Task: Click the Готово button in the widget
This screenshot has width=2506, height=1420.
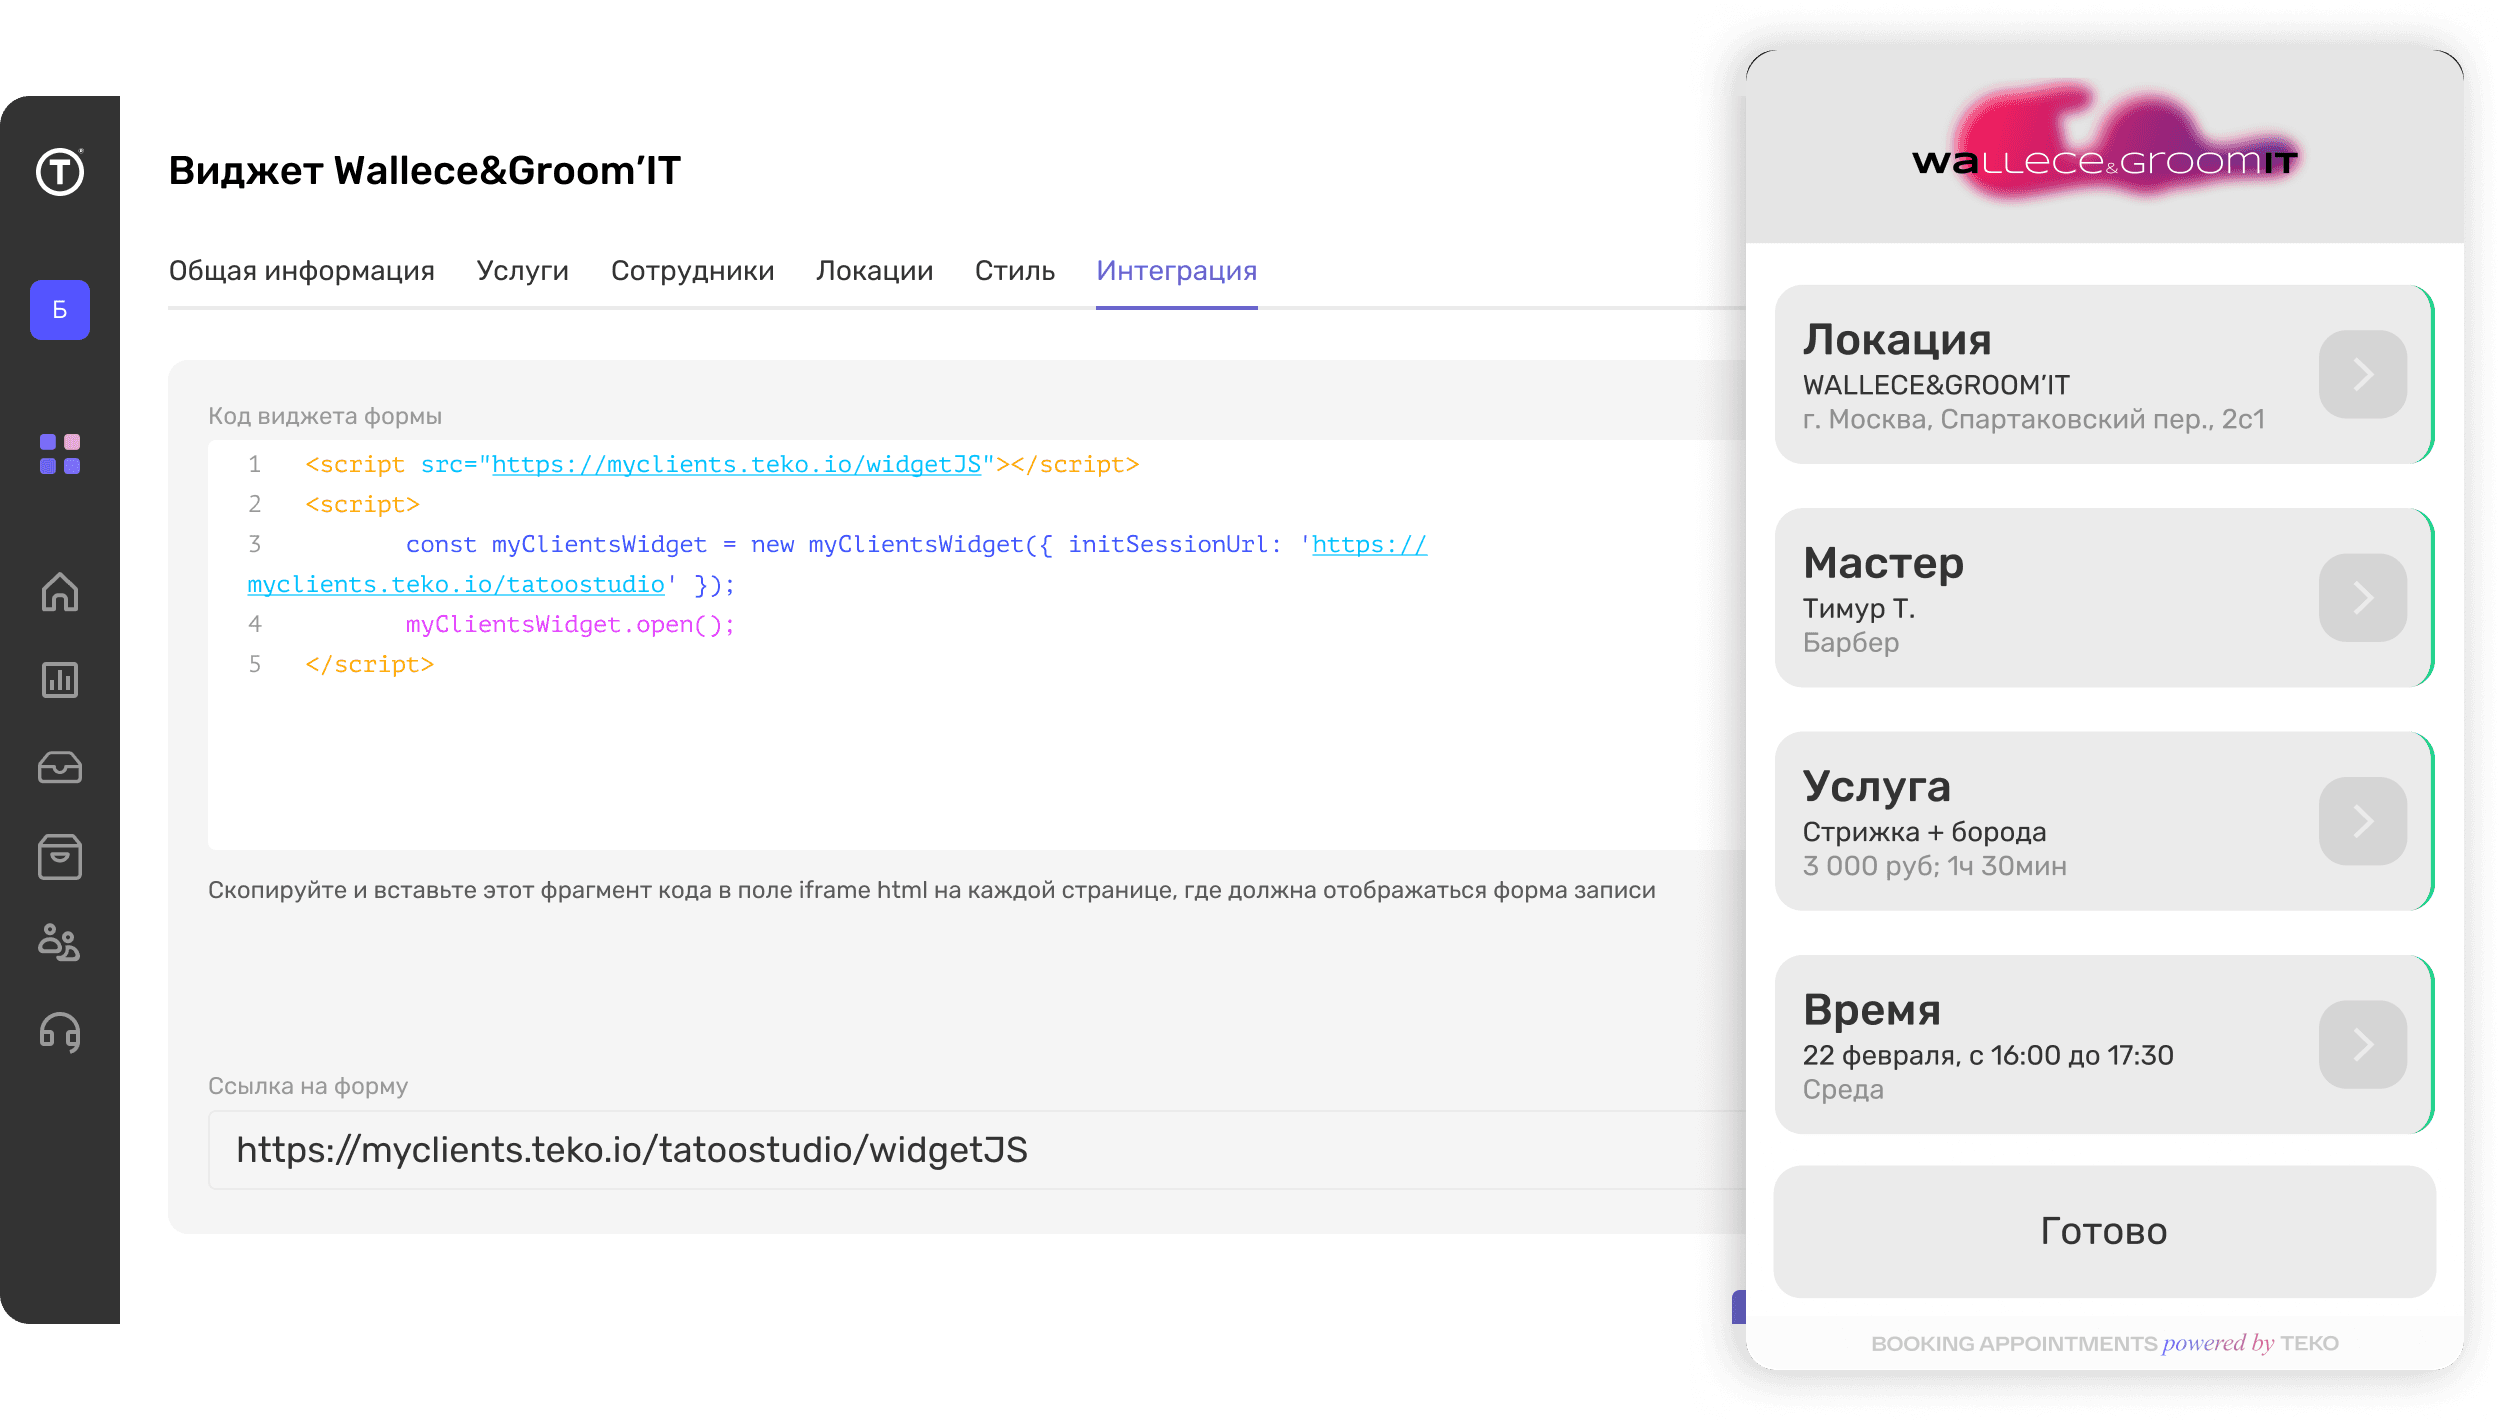Action: click(2104, 1232)
